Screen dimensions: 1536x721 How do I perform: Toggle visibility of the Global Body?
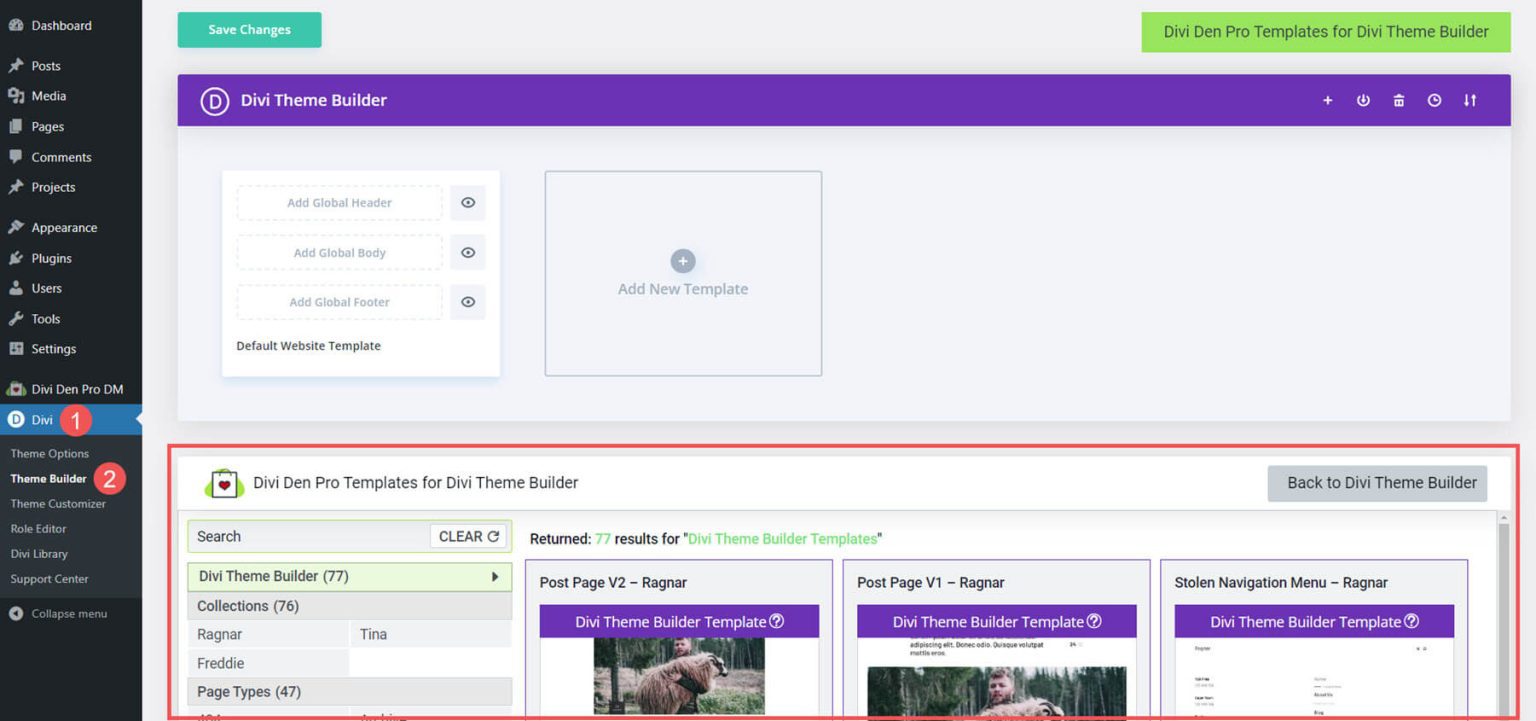[x=467, y=252]
